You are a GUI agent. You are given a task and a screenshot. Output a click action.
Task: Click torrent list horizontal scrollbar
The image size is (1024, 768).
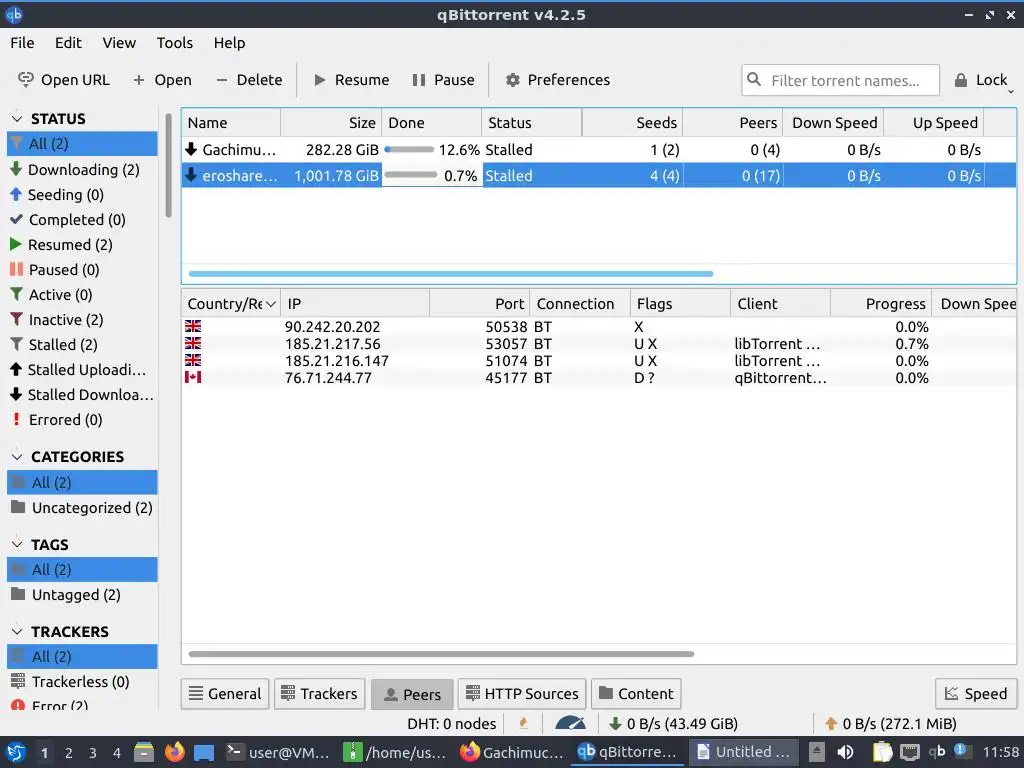[x=451, y=274]
